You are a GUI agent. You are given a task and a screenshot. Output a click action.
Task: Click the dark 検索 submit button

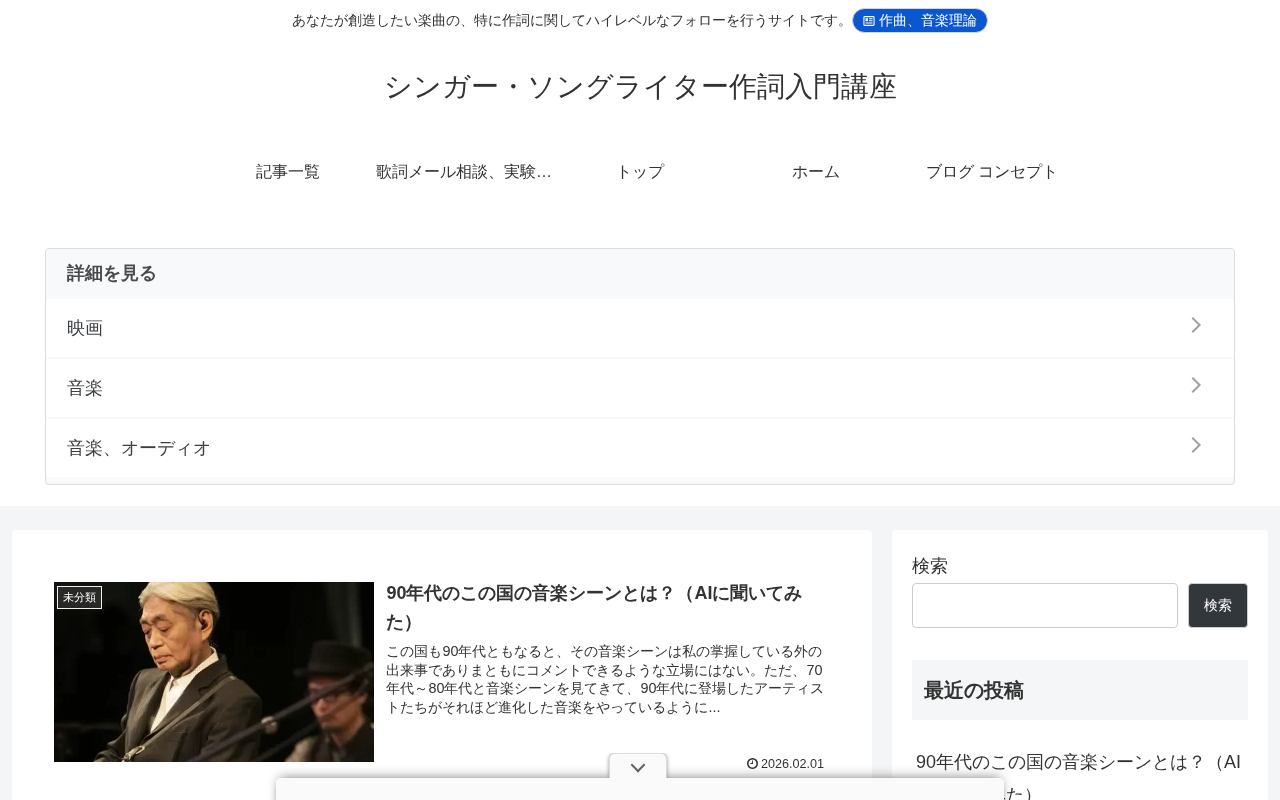[1218, 606]
